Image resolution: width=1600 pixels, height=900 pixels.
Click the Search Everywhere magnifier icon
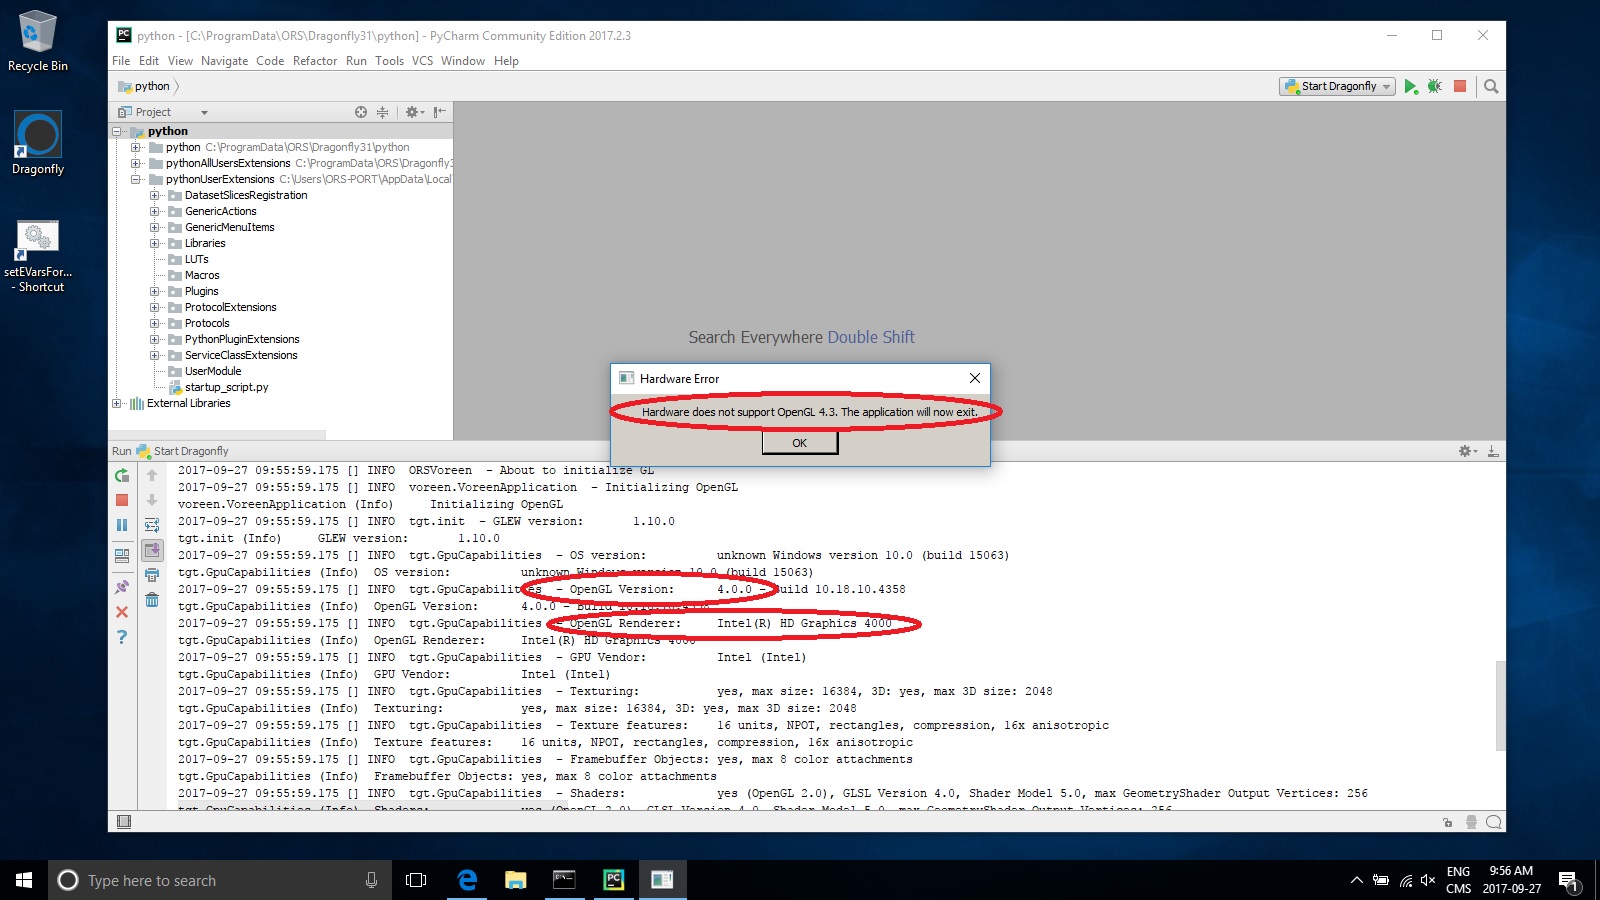(x=1491, y=87)
